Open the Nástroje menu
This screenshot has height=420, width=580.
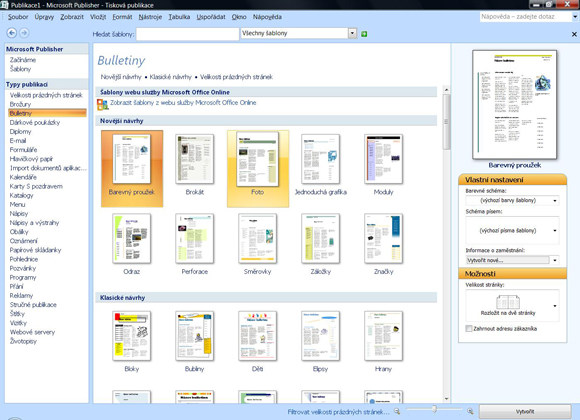click(150, 17)
